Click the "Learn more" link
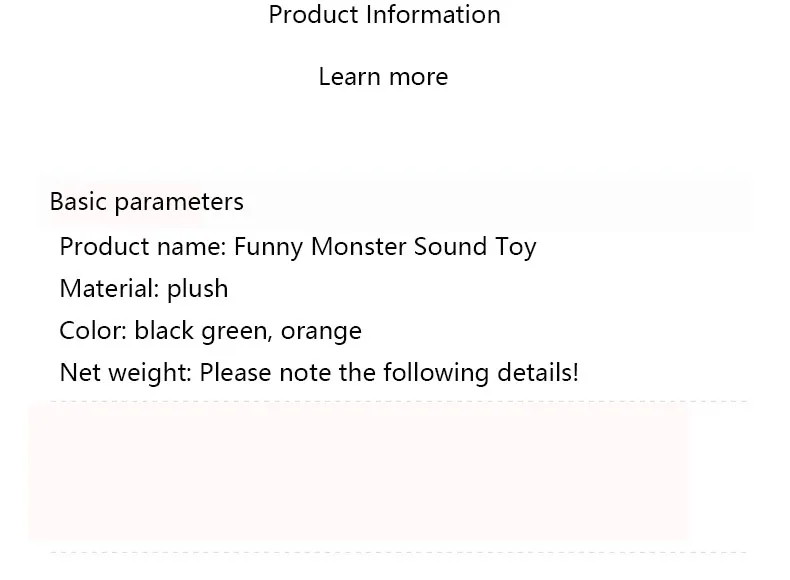The width and height of the screenshot is (790, 580). point(383,77)
